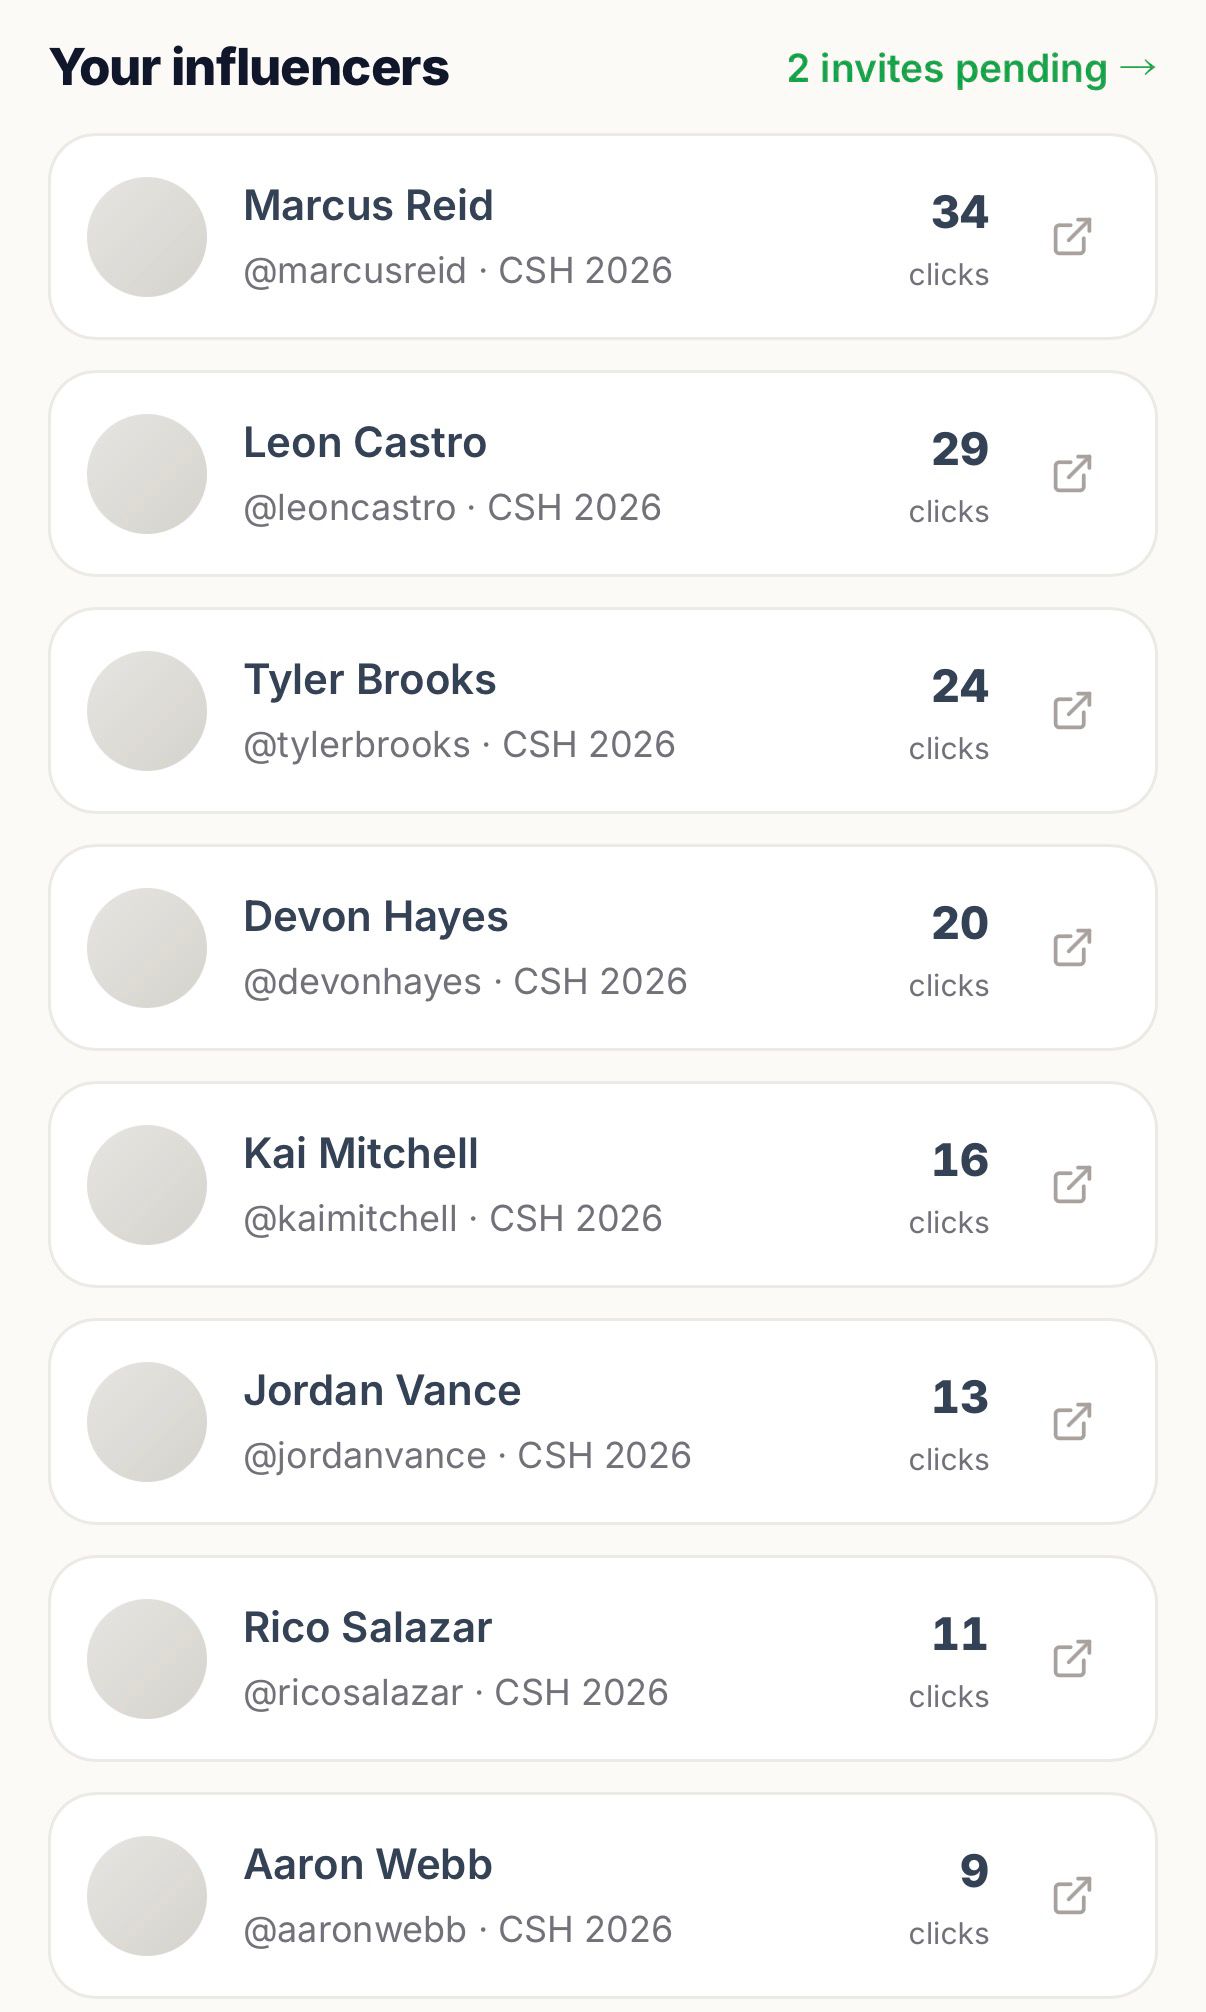Select the @jordanvance handle text
The width and height of the screenshot is (1206, 2012).
pos(365,1456)
